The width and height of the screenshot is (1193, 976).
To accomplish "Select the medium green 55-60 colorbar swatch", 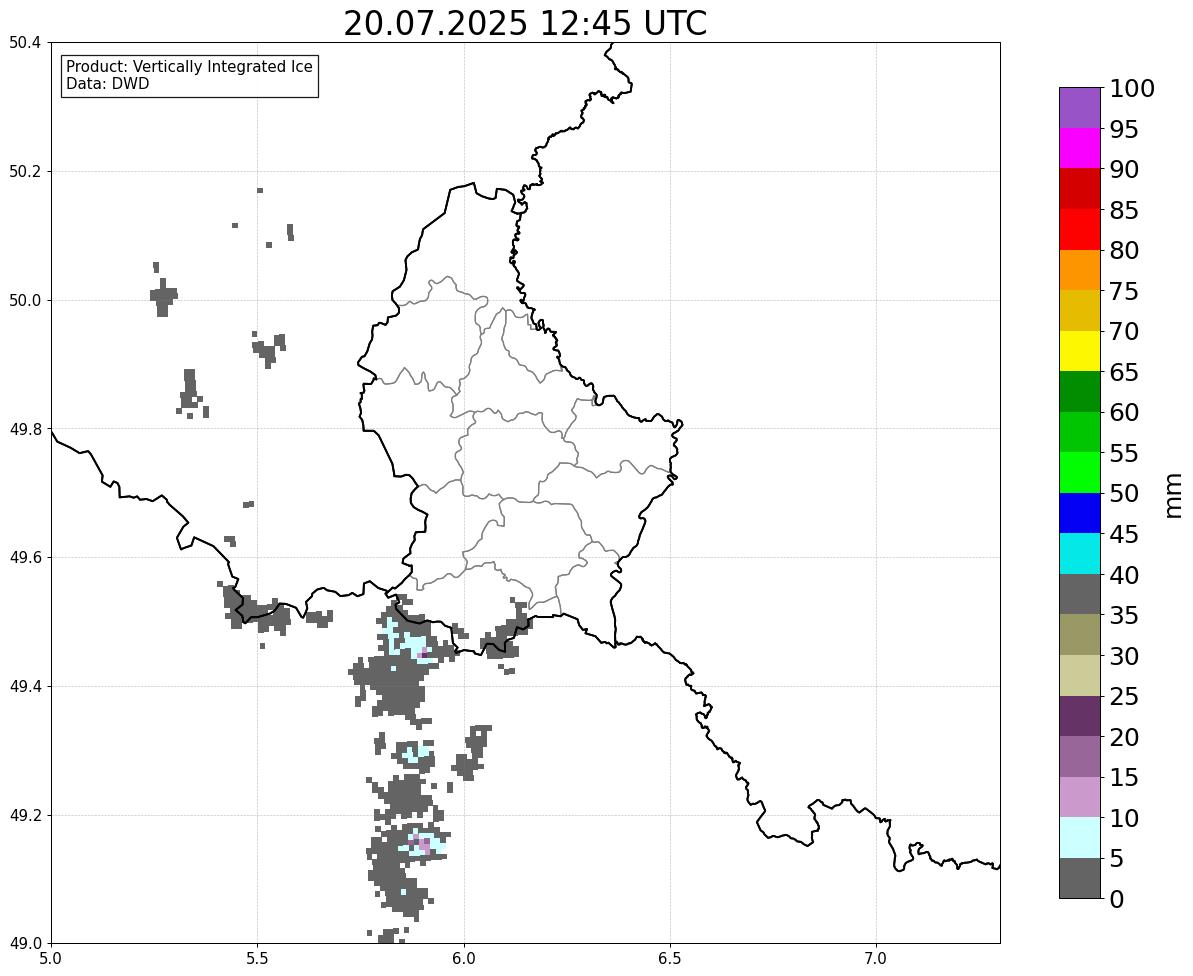I will click(x=1080, y=432).
